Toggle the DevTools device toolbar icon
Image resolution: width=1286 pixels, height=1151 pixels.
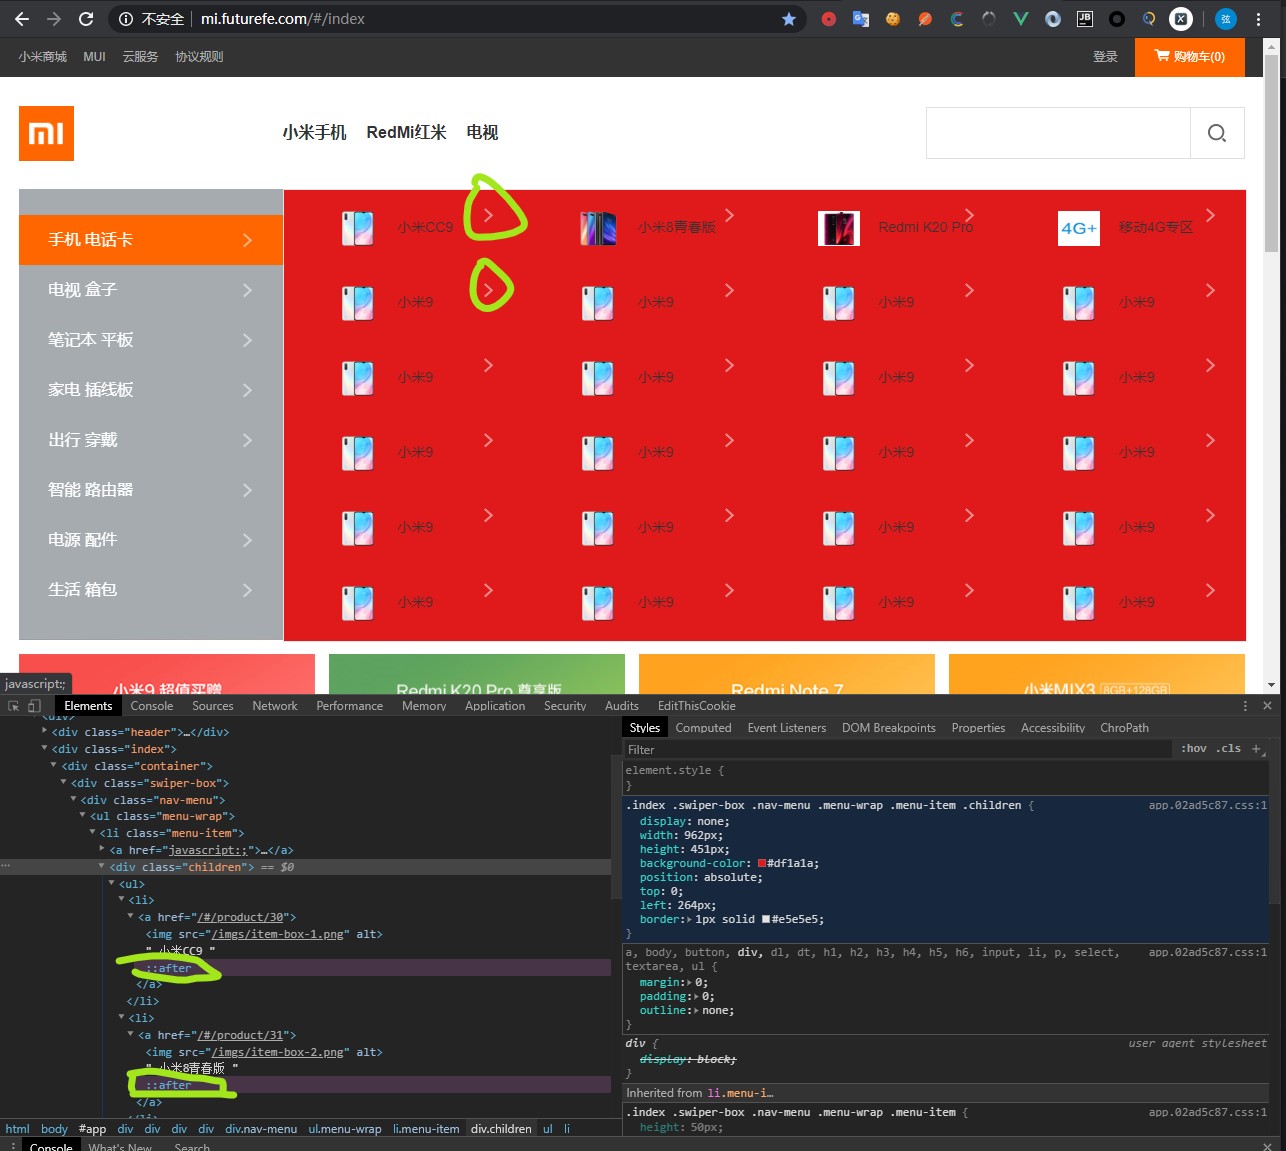click(34, 706)
